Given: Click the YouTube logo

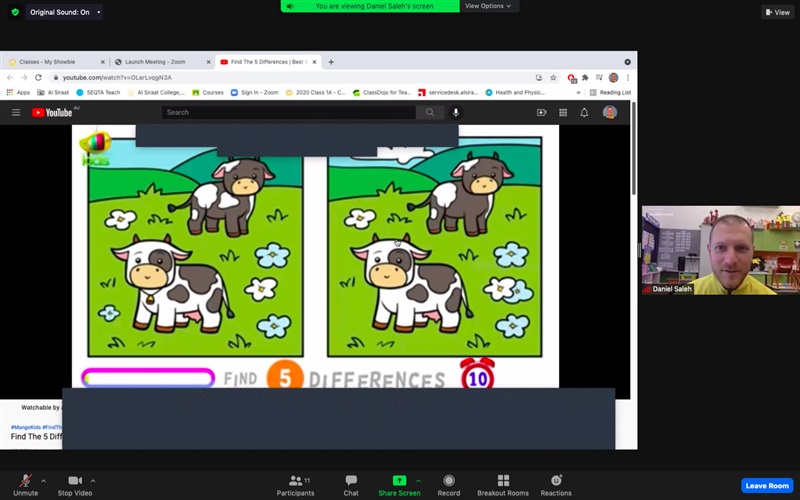Looking at the screenshot, I should 52,112.
